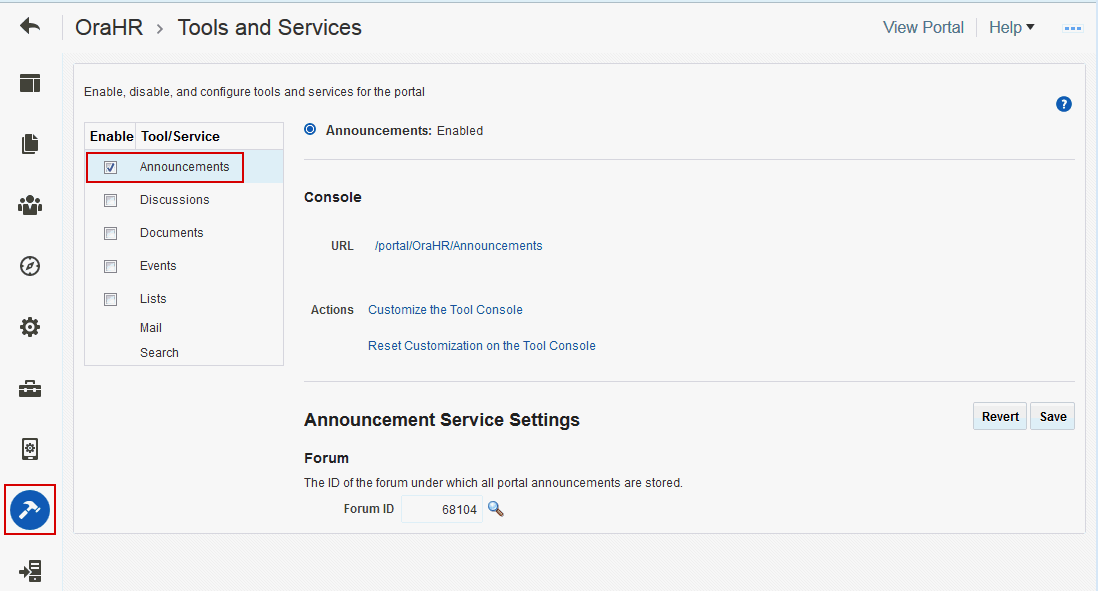The width and height of the screenshot is (1098, 591).
Task: Click the back arrow icon
Action: (30, 27)
